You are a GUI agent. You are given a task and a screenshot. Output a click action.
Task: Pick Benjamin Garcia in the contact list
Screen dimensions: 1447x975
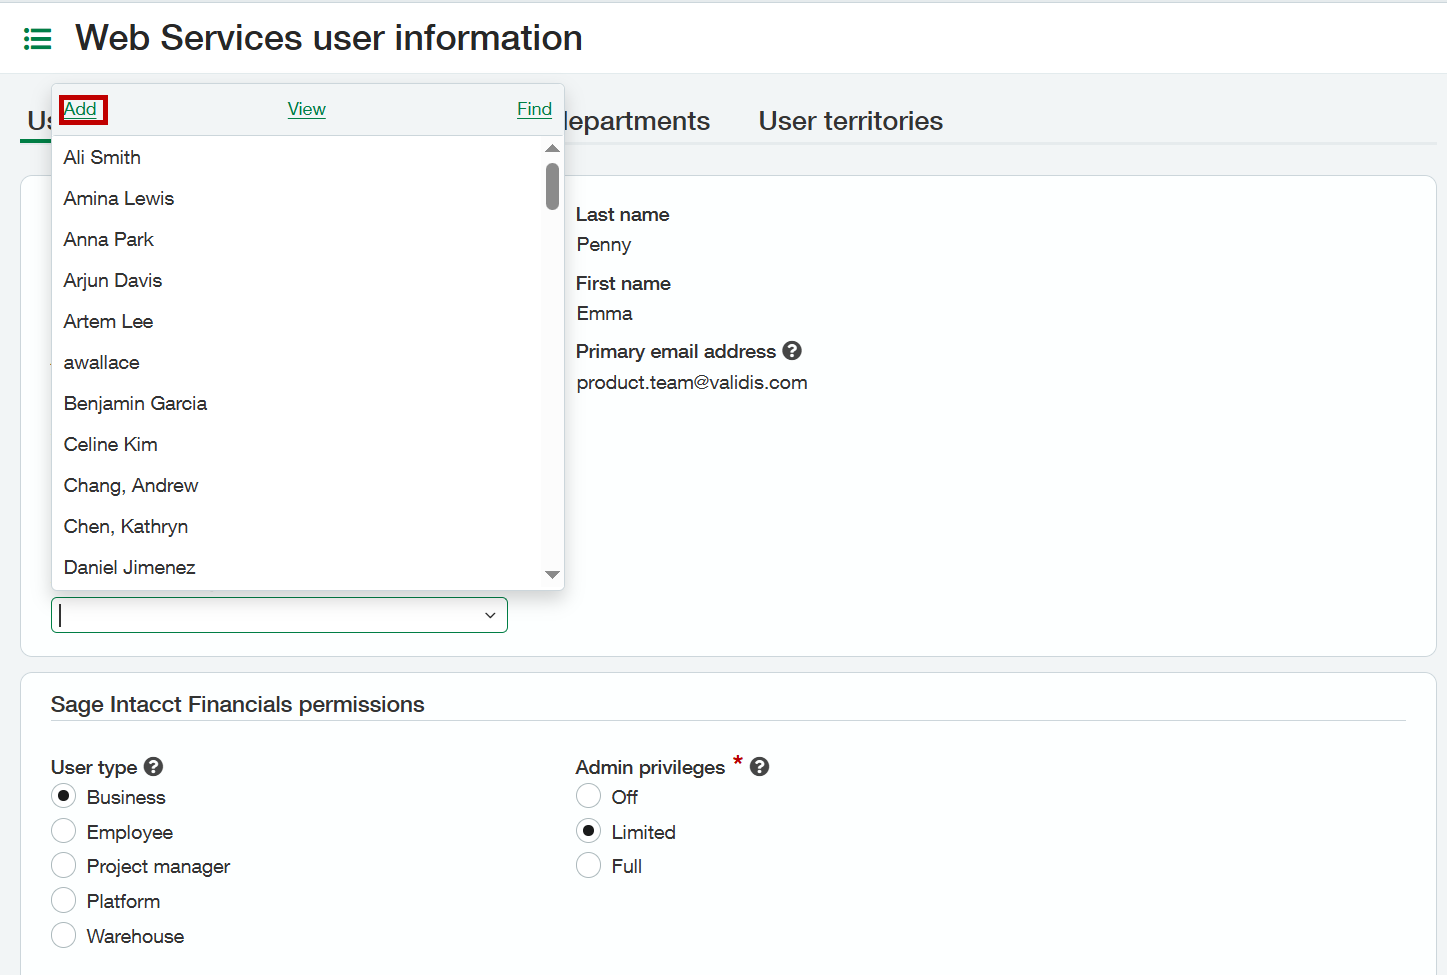pos(135,404)
